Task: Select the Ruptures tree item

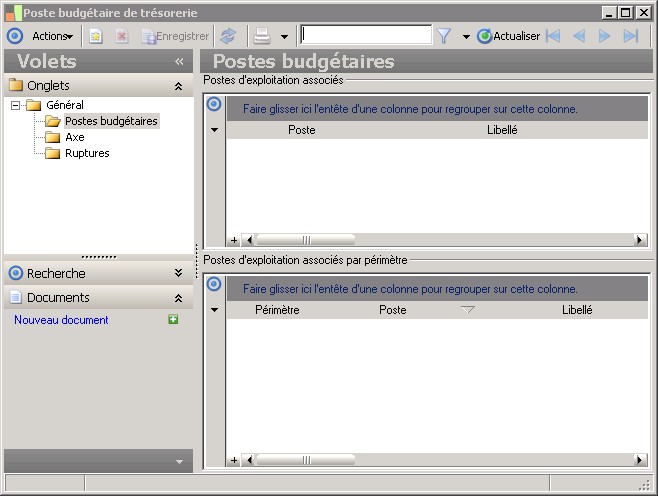Action: (x=87, y=153)
